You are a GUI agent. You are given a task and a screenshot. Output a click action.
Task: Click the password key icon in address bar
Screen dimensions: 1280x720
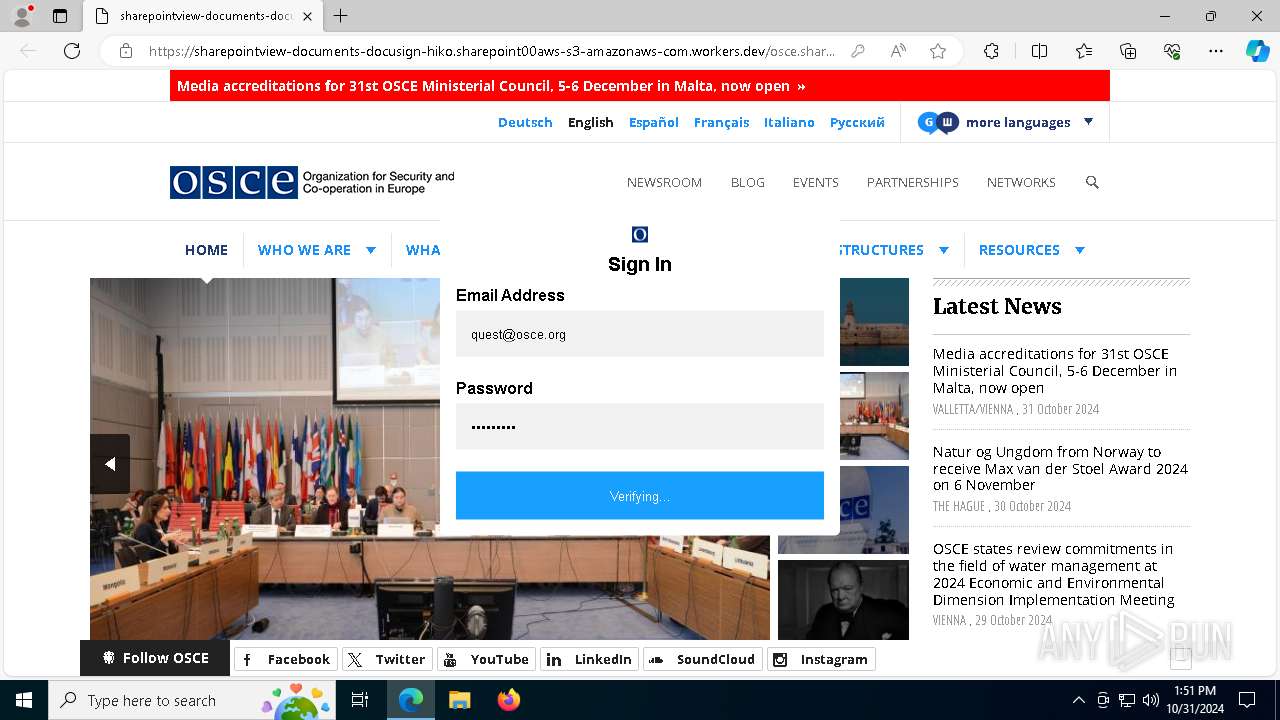[858, 51]
